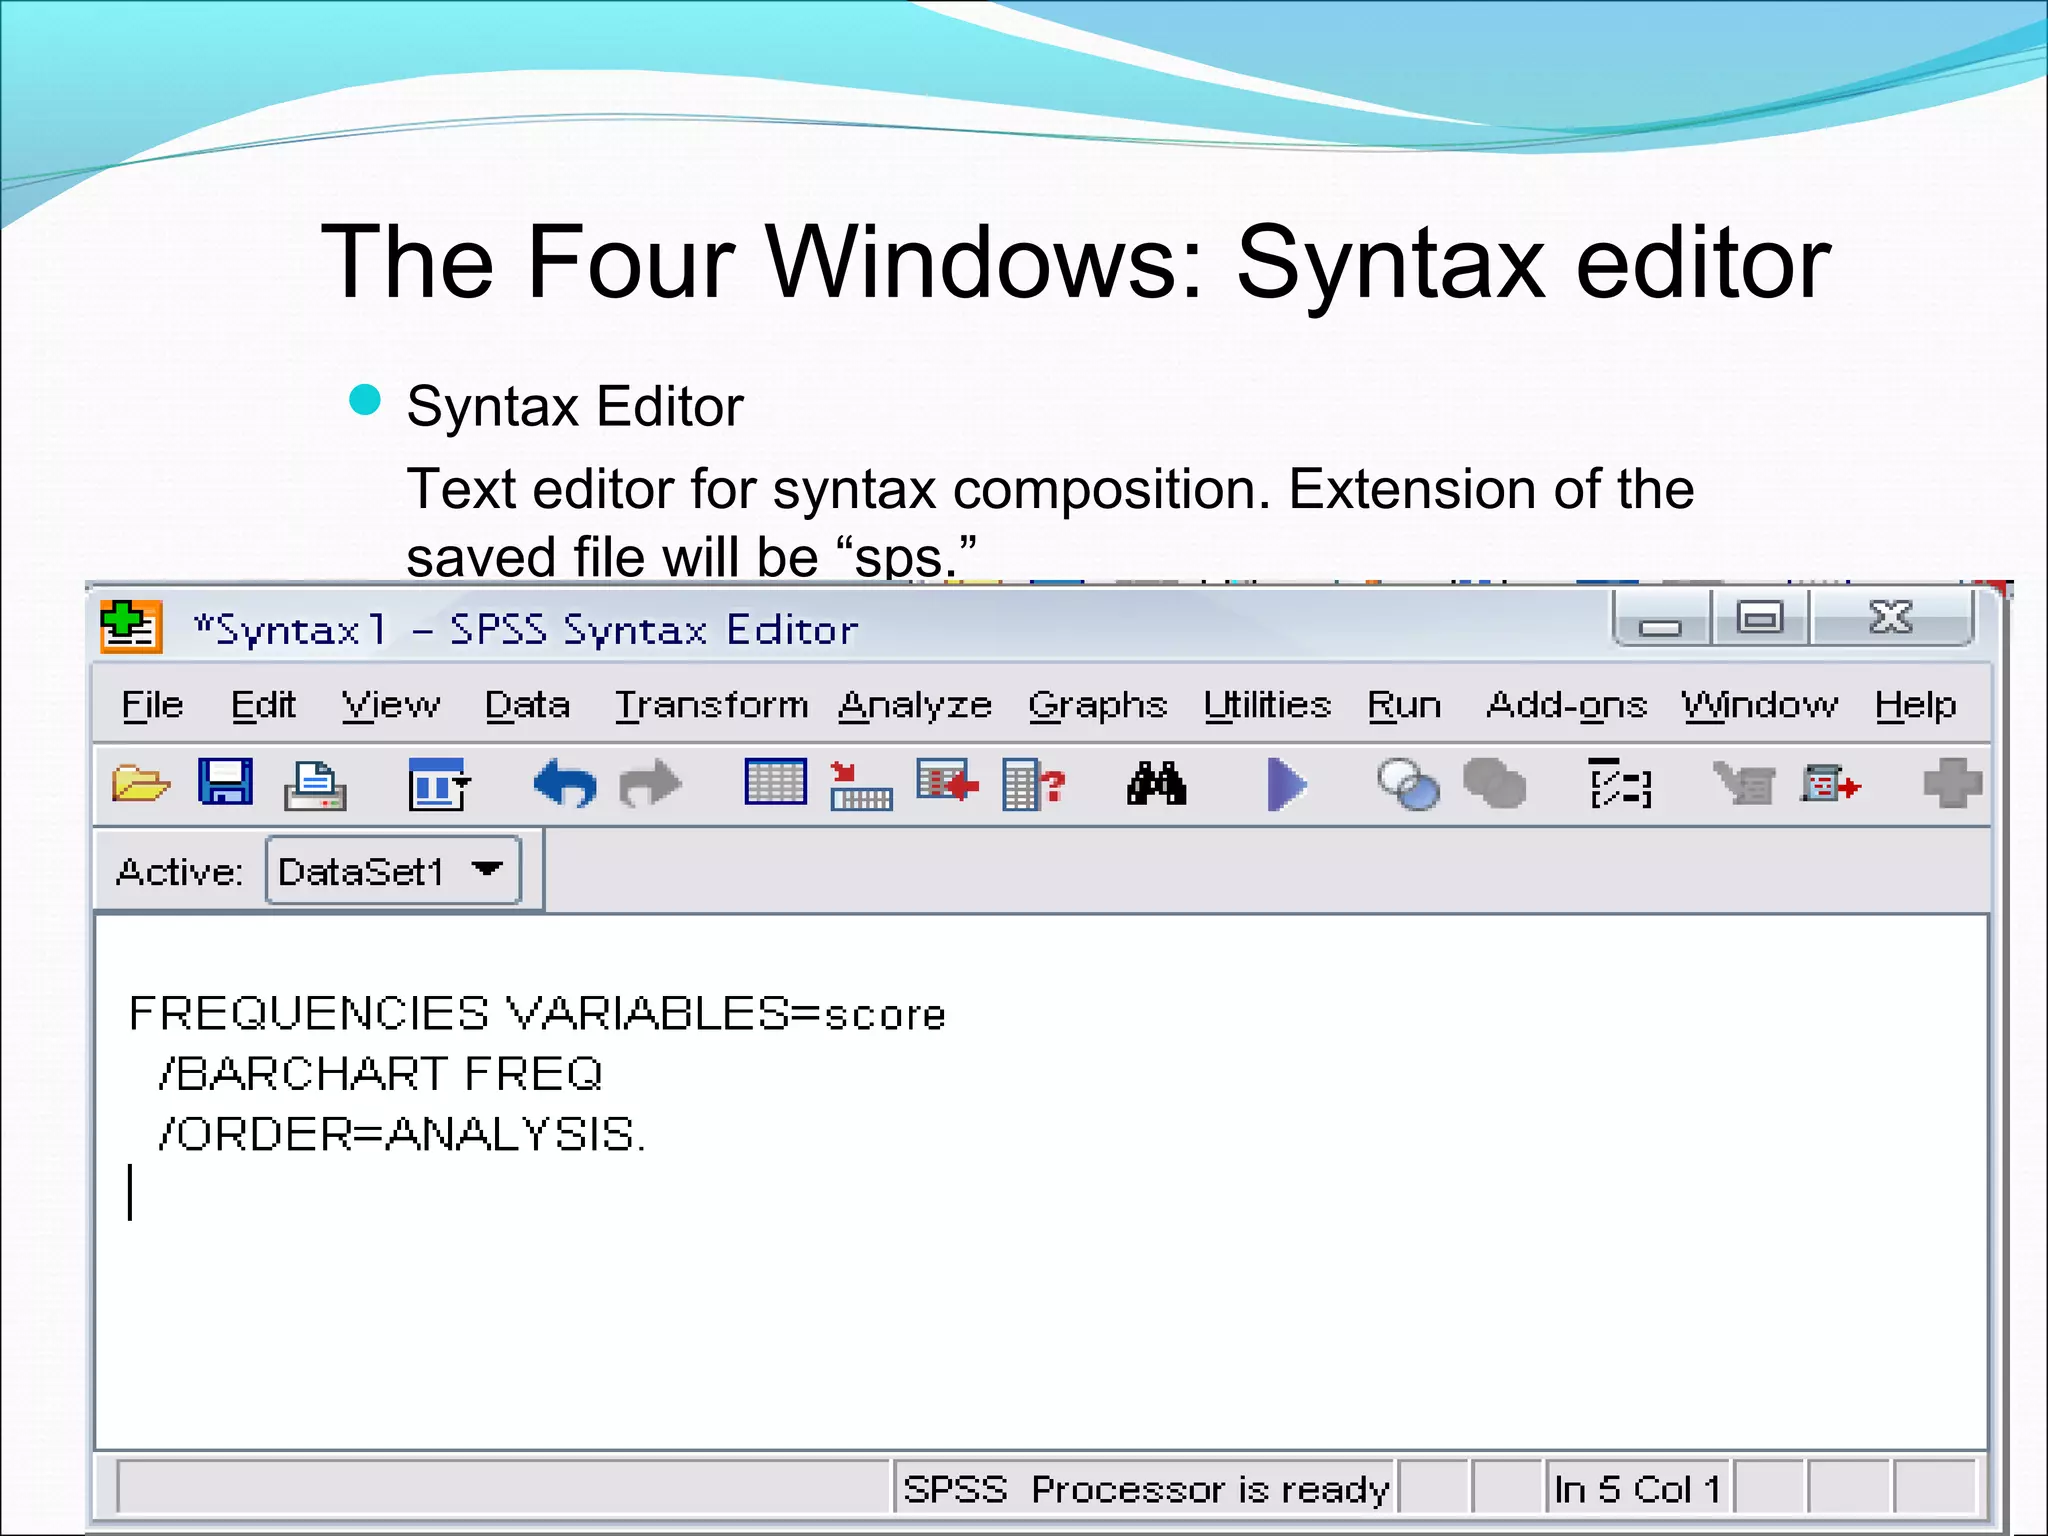The height and width of the screenshot is (1536, 2048).
Task: Click the Go to Case toolbar icon
Action: point(861,785)
